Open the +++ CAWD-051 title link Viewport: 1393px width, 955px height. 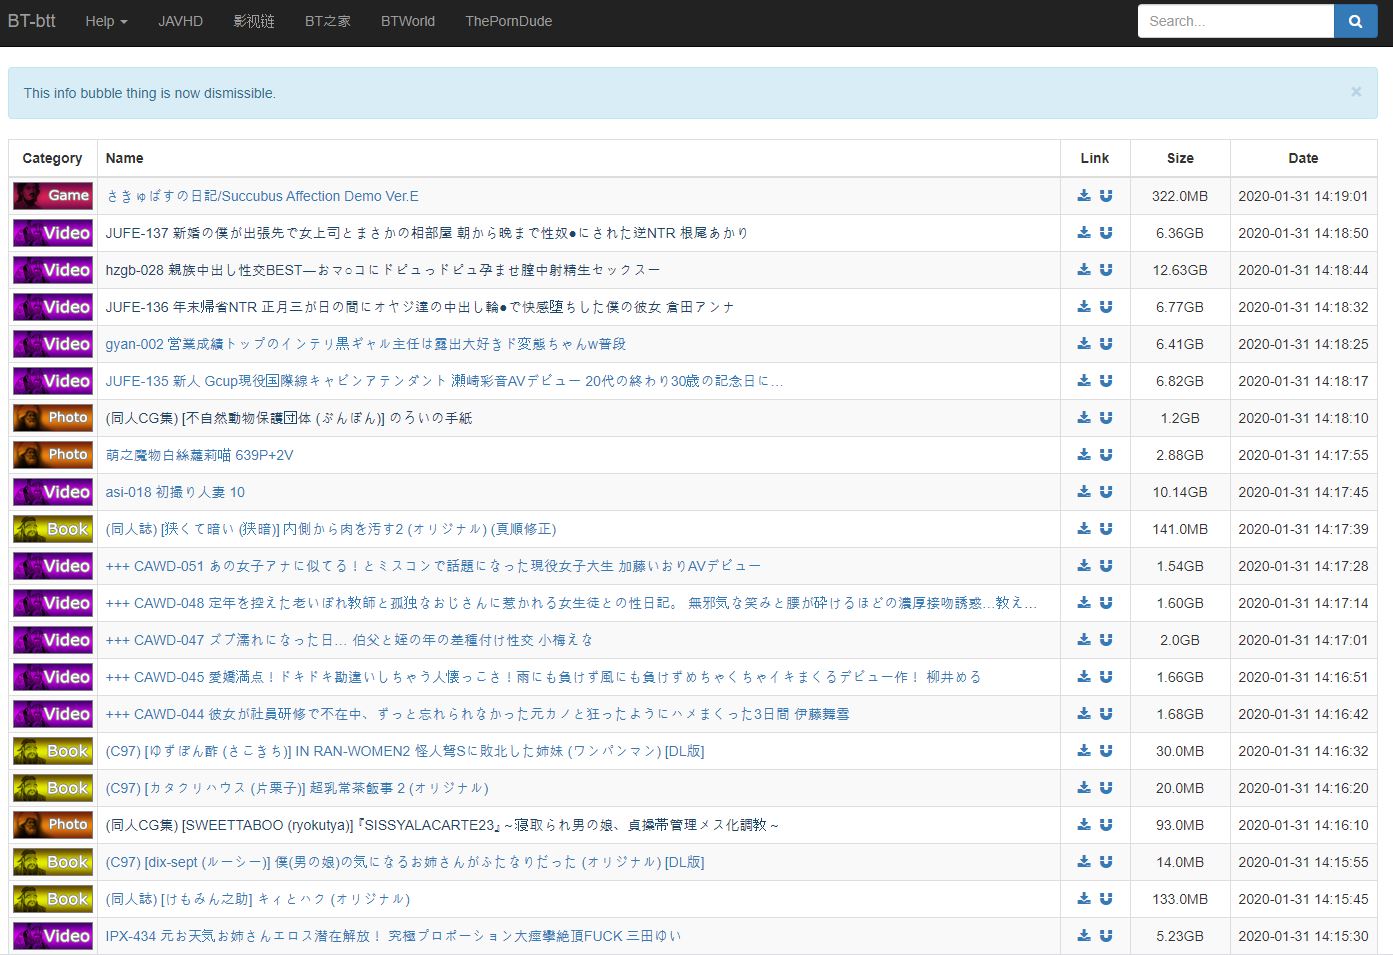(433, 566)
